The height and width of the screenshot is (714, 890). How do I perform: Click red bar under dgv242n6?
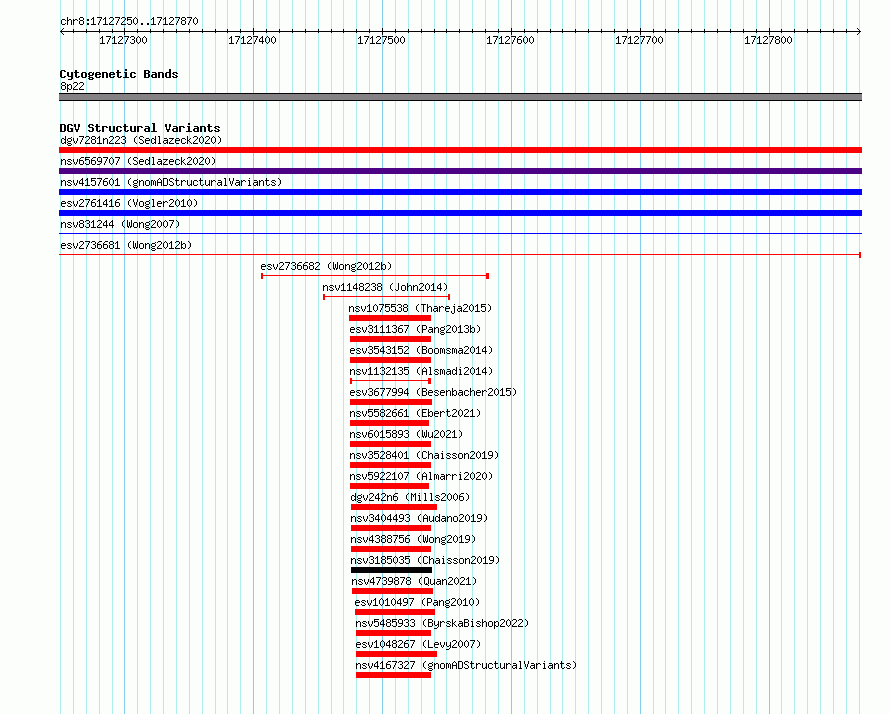click(394, 507)
